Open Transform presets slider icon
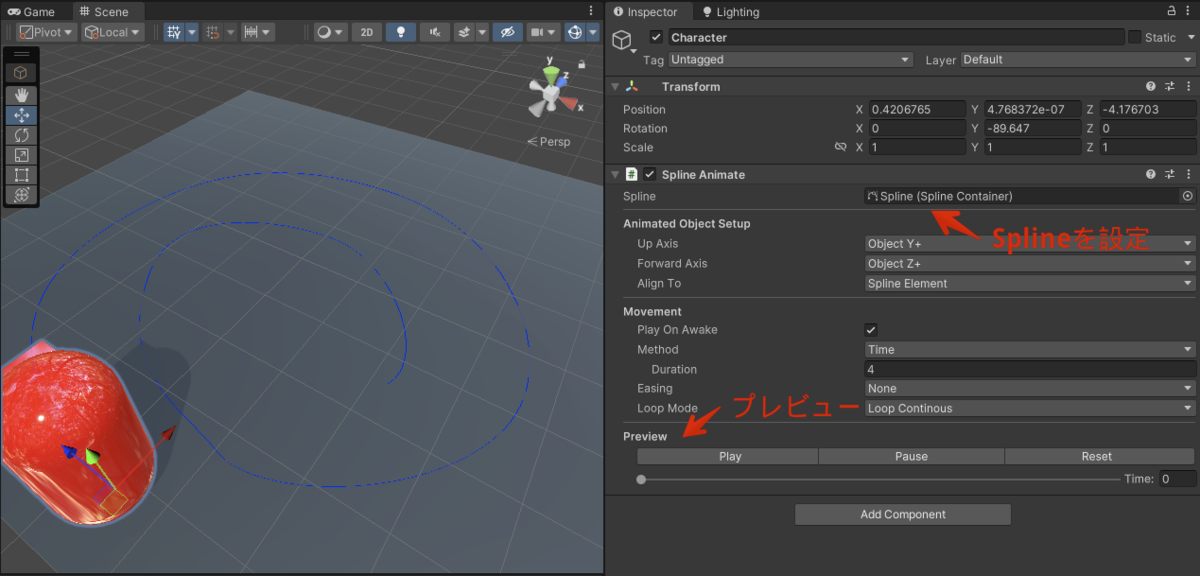Viewport: 1200px width, 576px height. tap(1170, 87)
